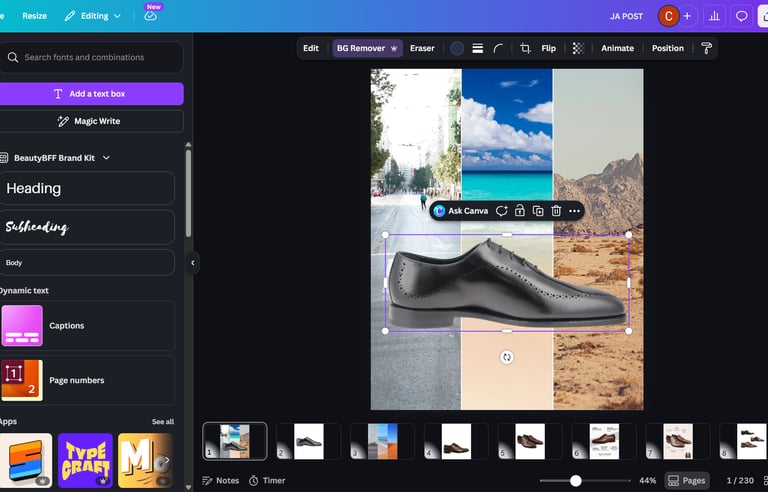Open the Position panel
768x492 pixels.
click(668, 48)
